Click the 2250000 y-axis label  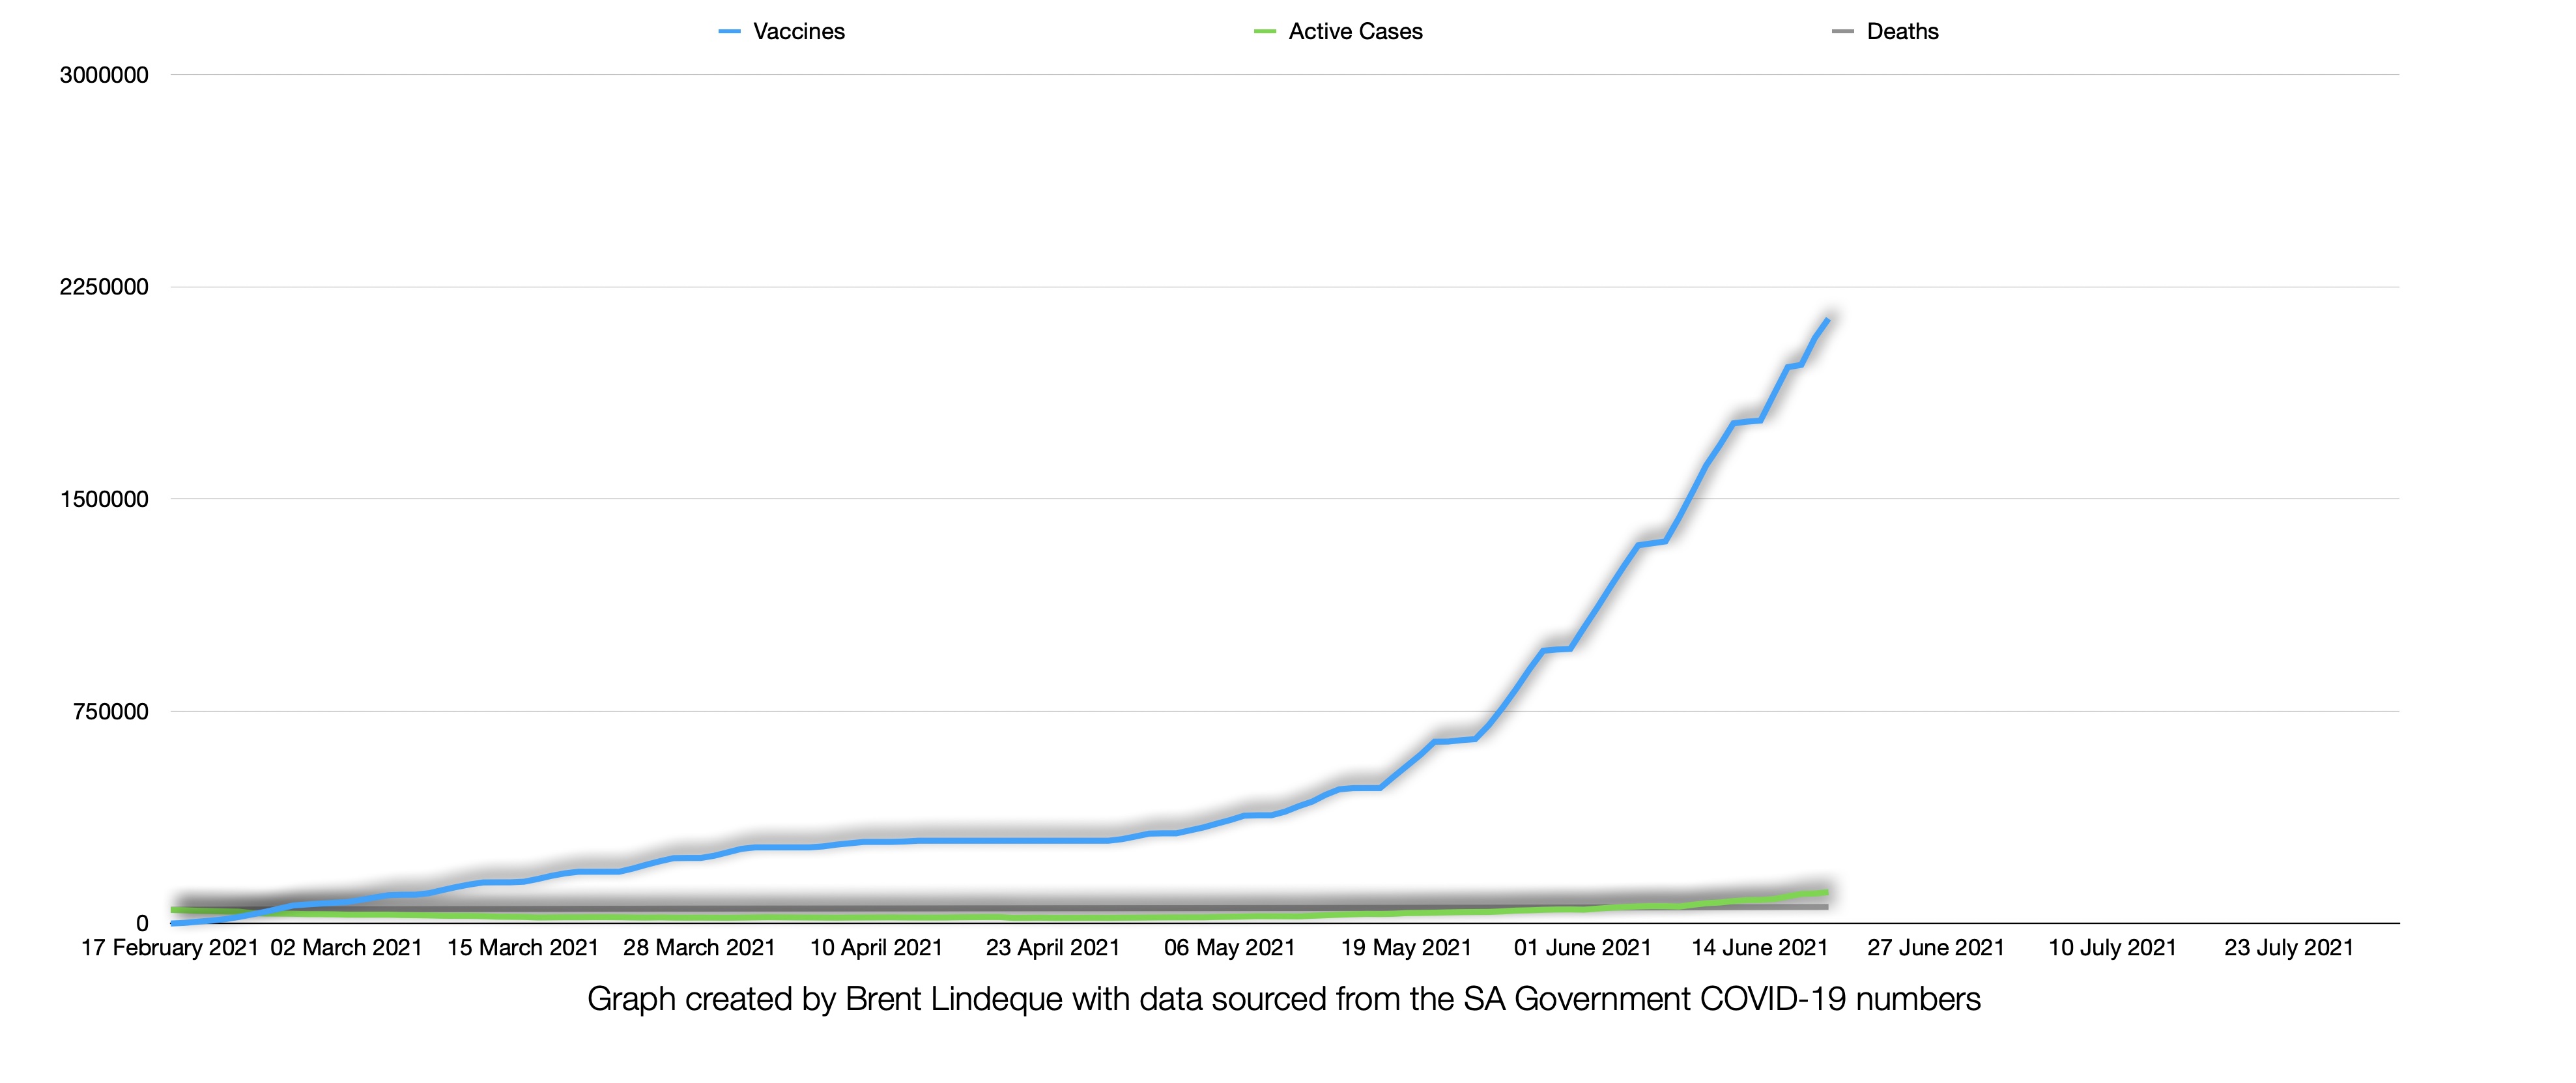[x=104, y=287]
